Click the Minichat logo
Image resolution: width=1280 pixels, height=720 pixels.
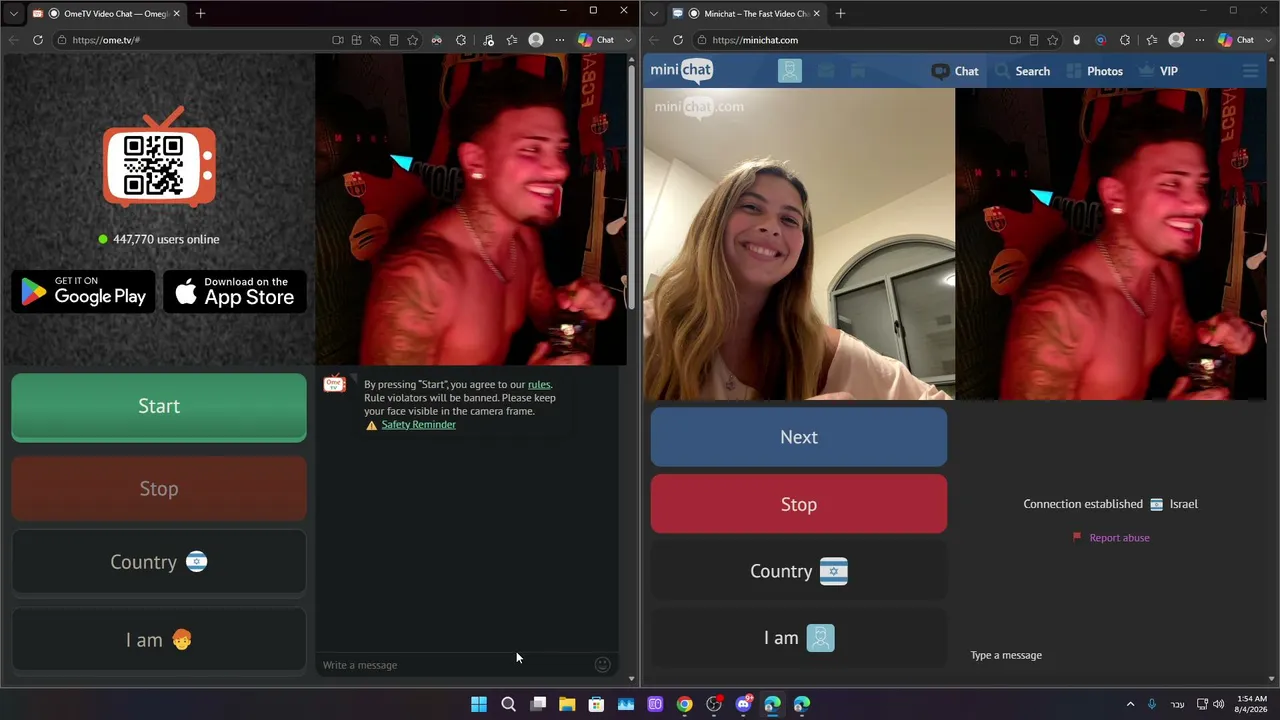click(681, 70)
